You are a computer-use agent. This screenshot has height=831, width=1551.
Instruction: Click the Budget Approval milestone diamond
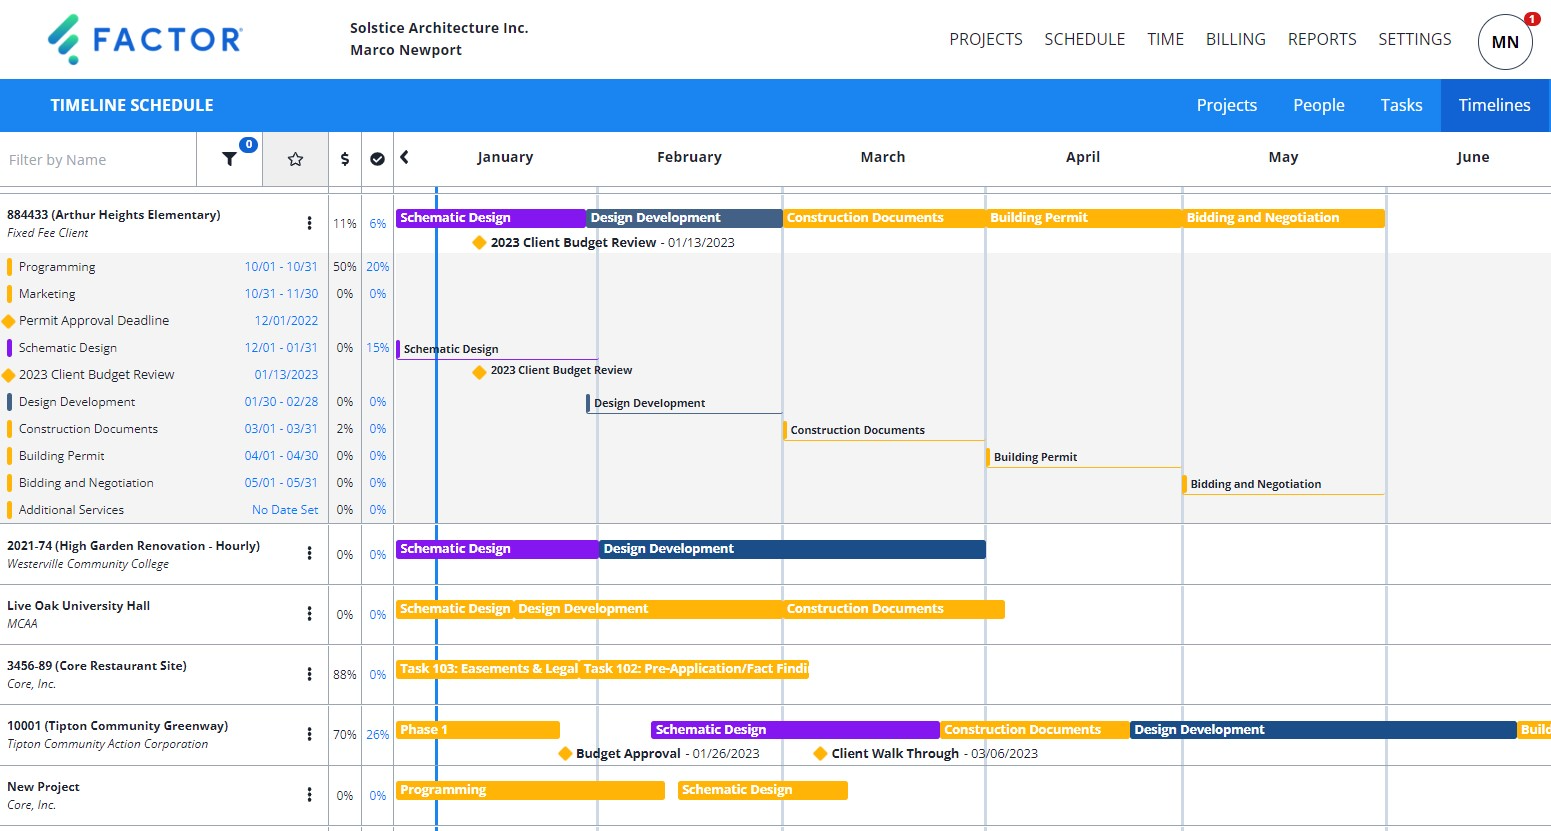point(565,753)
